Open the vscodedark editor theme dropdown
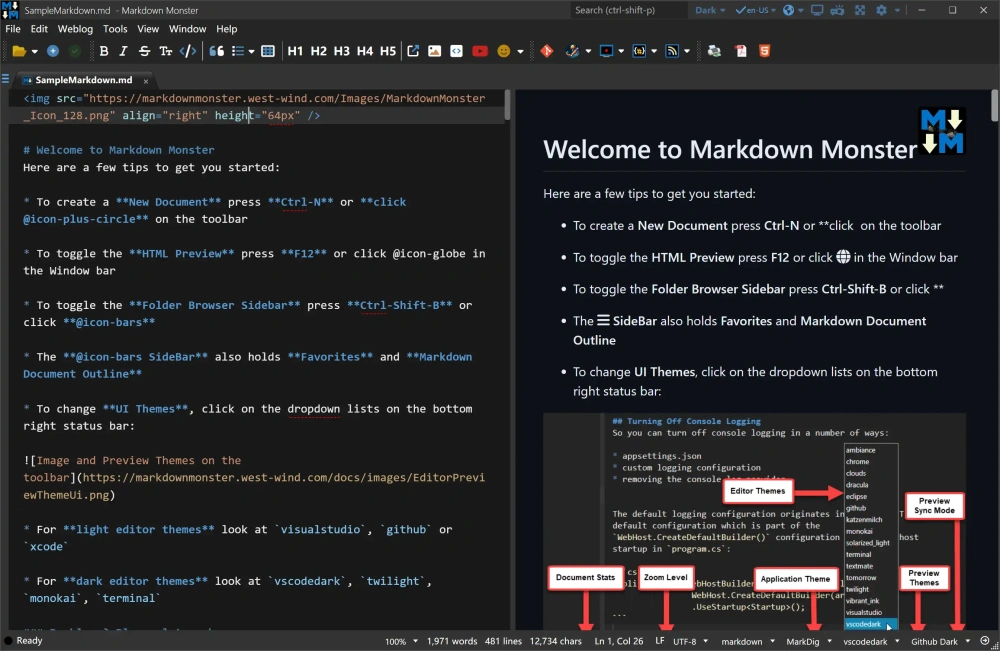1000x651 pixels. click(871, 641)
